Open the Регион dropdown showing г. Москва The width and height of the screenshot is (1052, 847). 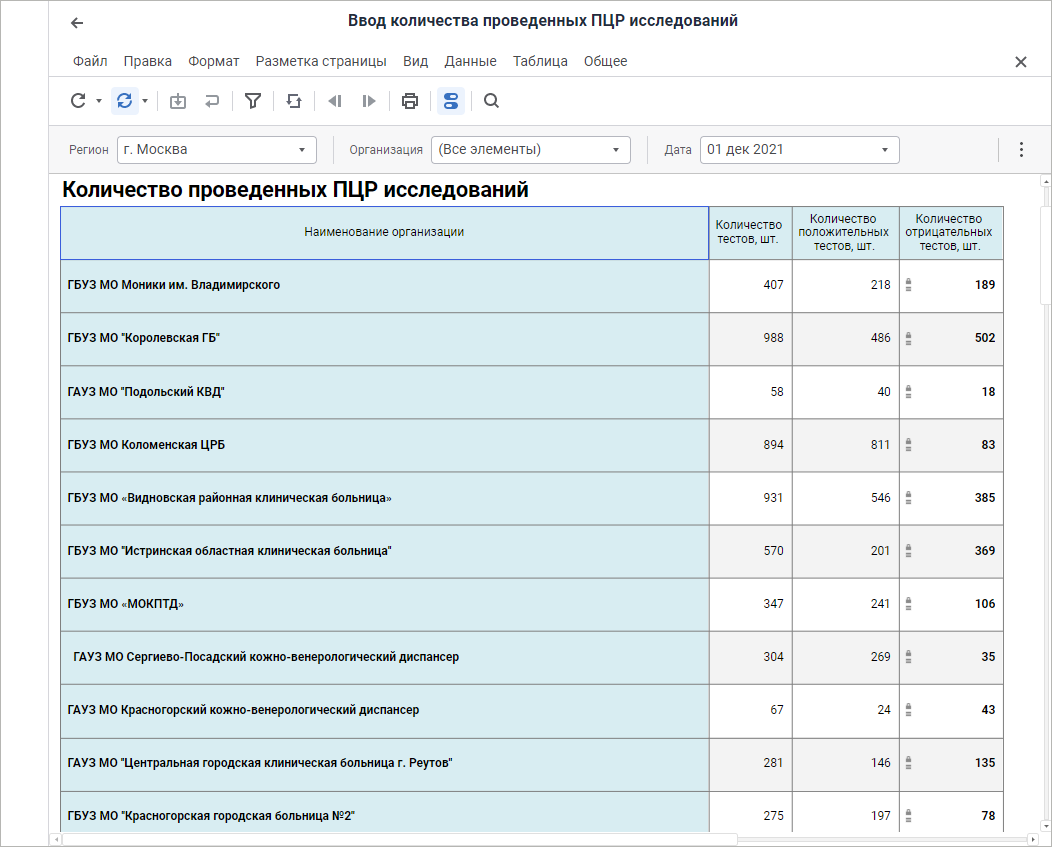tap(216, 150)
